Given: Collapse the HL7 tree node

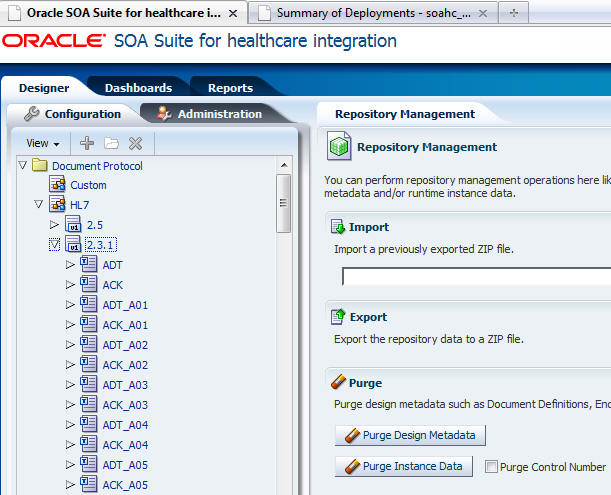Looking at the screenshot, I should coord(38,204).
